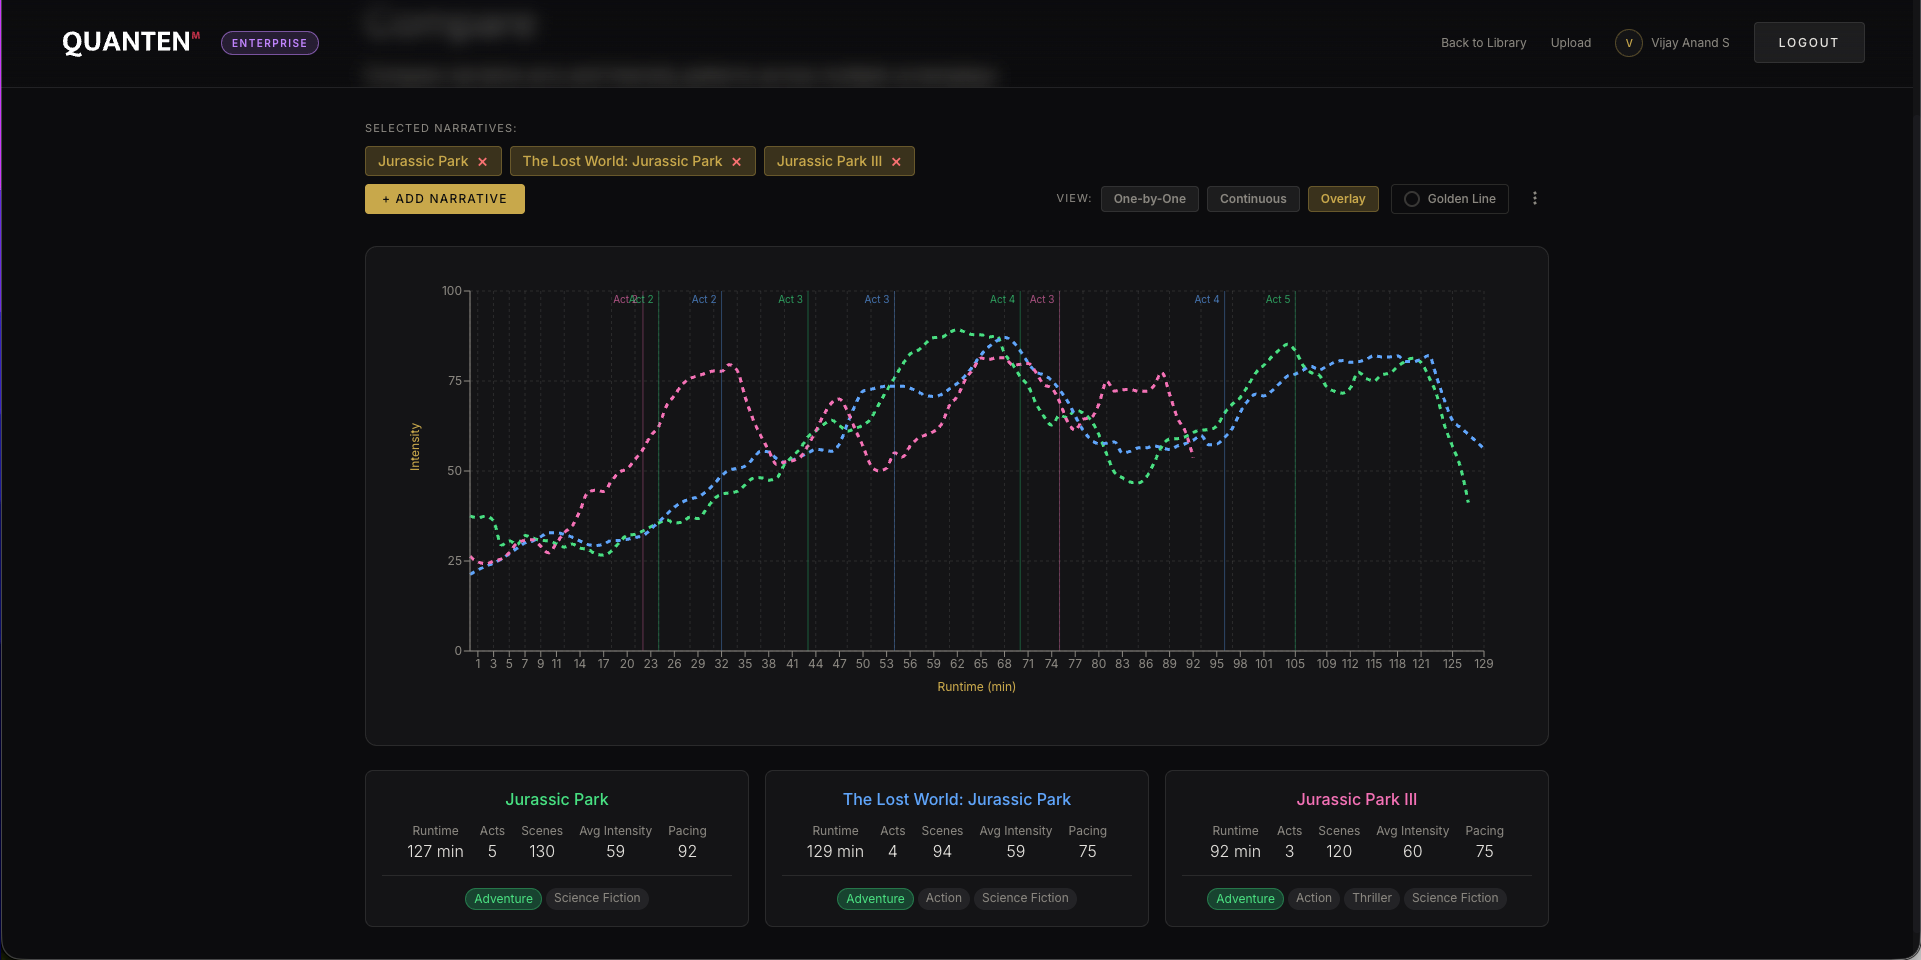Viewport: 1921px width, 960px height.
Task: Click the Logout button
Action: [x=1808, y=43]
